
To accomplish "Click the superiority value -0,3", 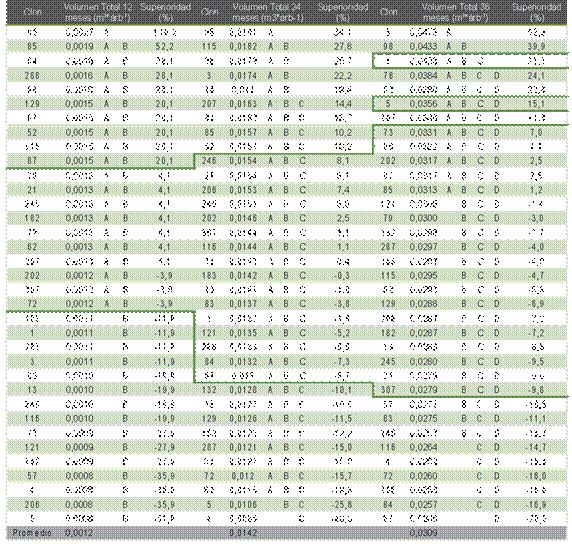I will 342,276.
